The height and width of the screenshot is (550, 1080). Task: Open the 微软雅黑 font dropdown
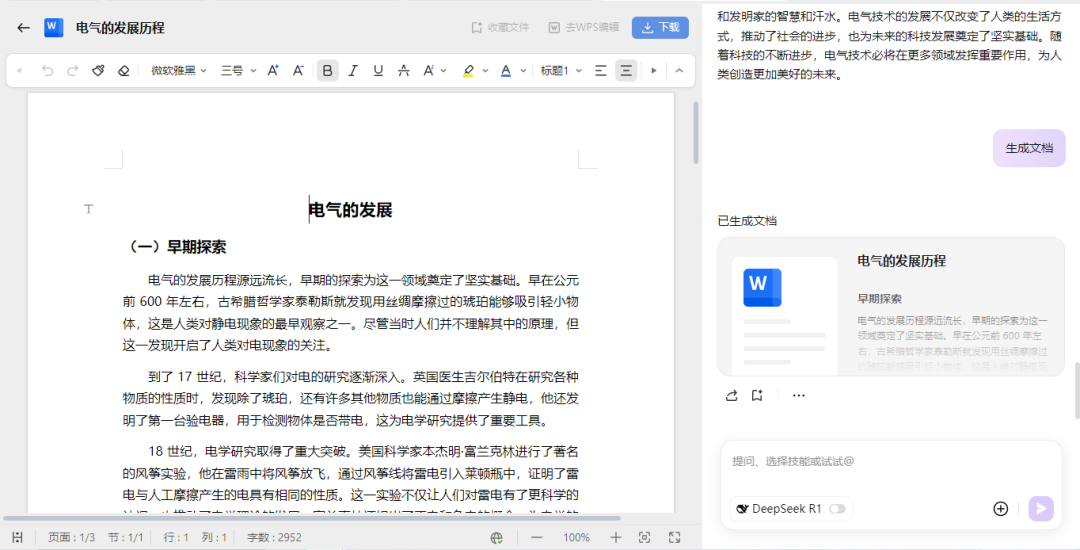178,70
